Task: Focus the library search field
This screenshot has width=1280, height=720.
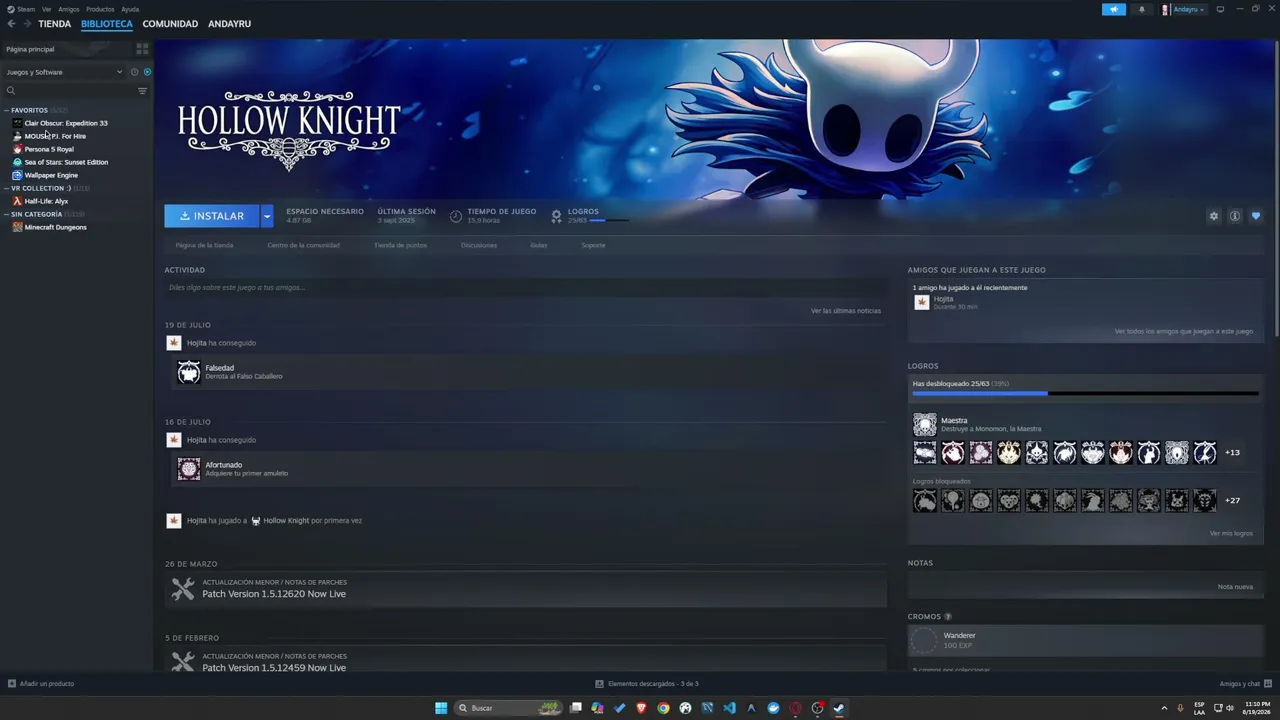Action: point(75,91)
